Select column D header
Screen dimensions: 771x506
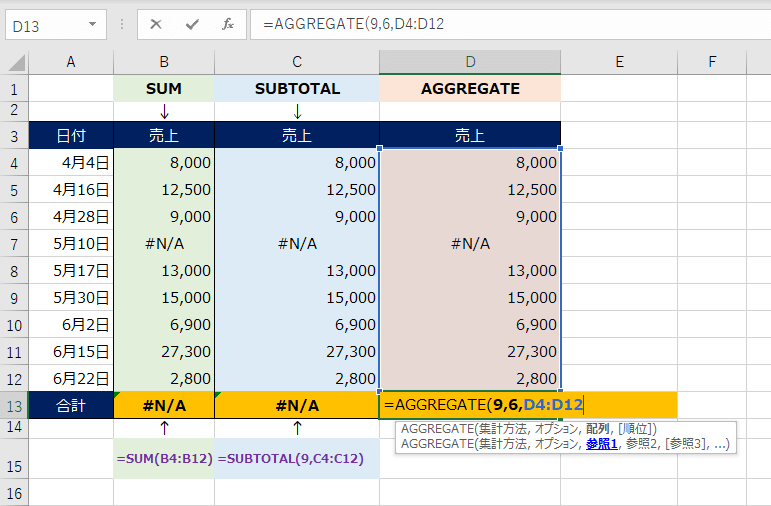coord(470,62)
